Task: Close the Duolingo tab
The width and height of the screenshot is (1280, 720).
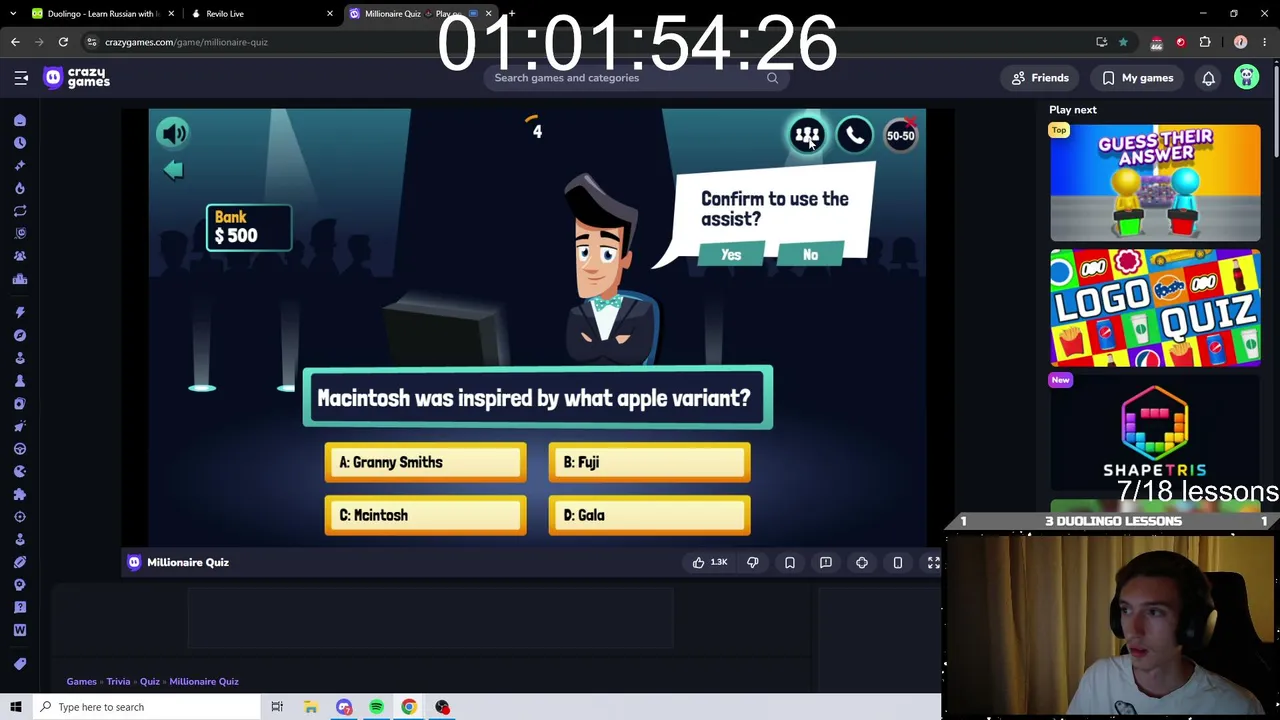Action: point(171,14)
